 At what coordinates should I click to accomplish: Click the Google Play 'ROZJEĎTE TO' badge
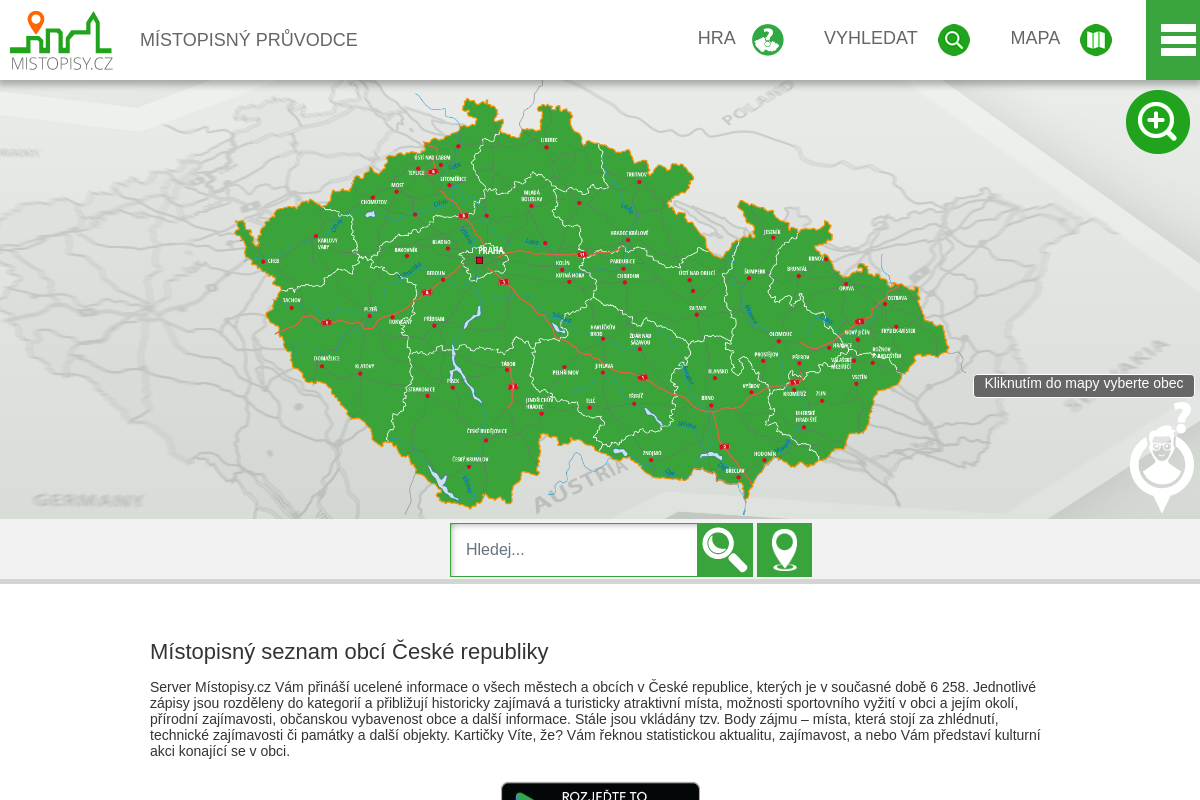coord(600,793)
